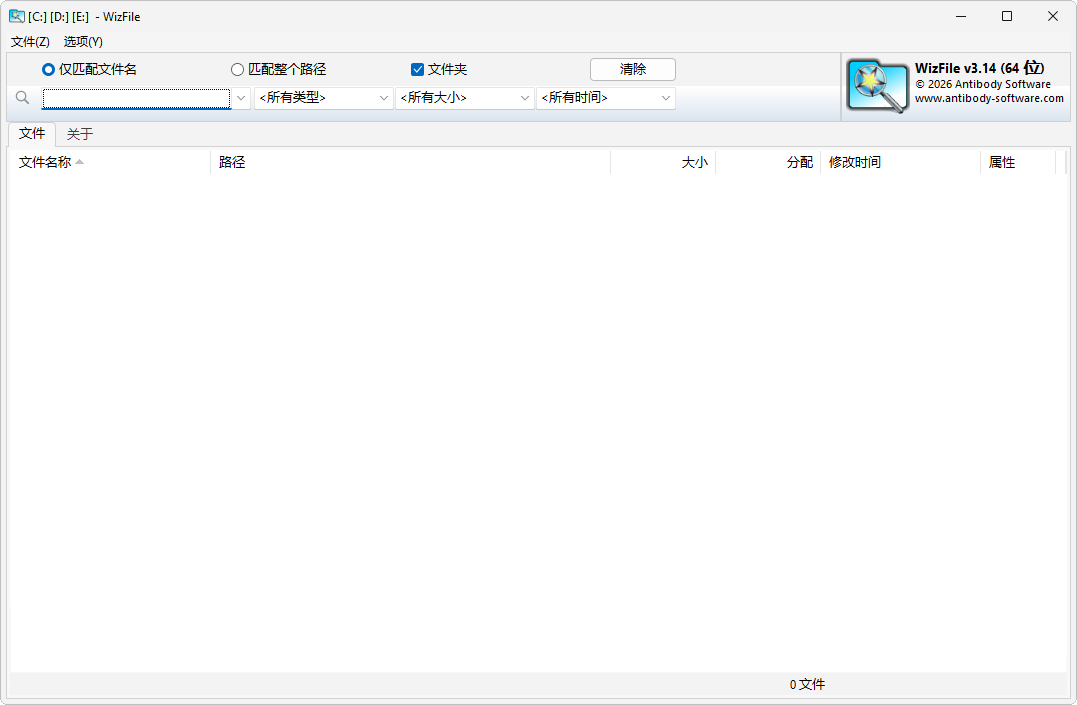
Task: Click the WizFile icon in the title bar
Action: coord(15,16)
